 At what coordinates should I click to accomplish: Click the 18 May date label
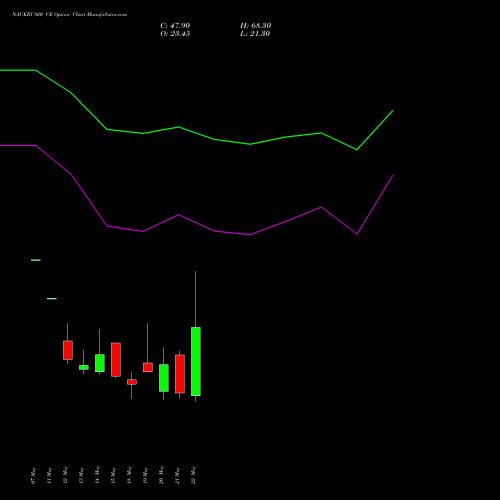tap(129, 476)
